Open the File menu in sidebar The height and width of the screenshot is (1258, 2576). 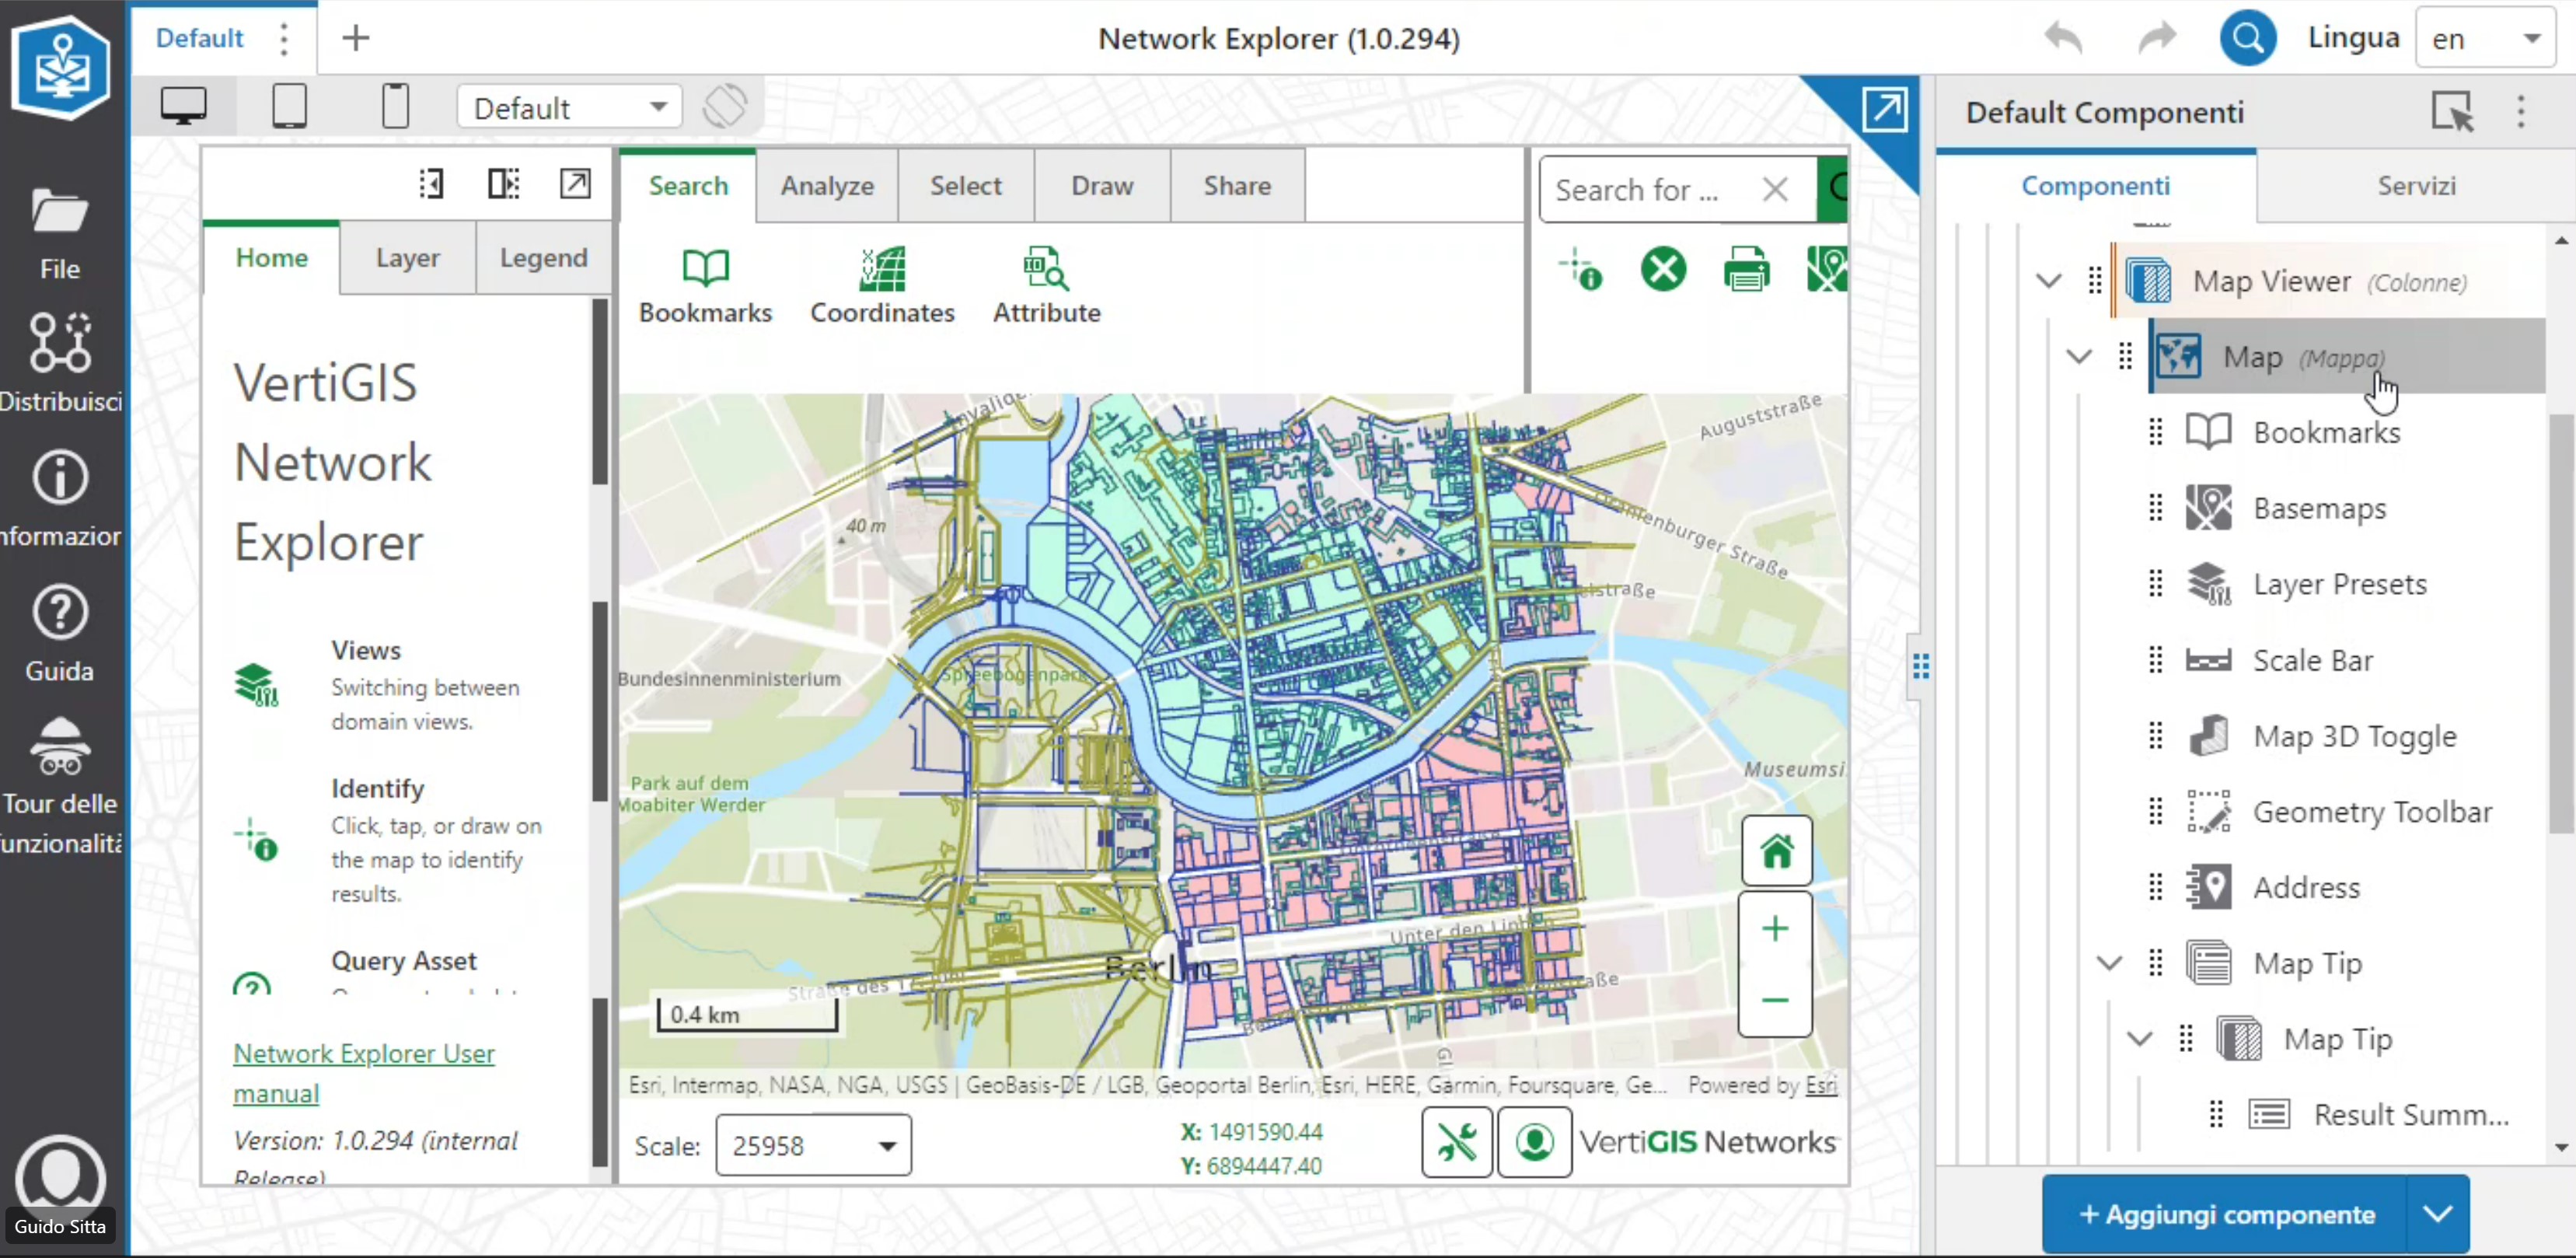[x=60, y=232]
